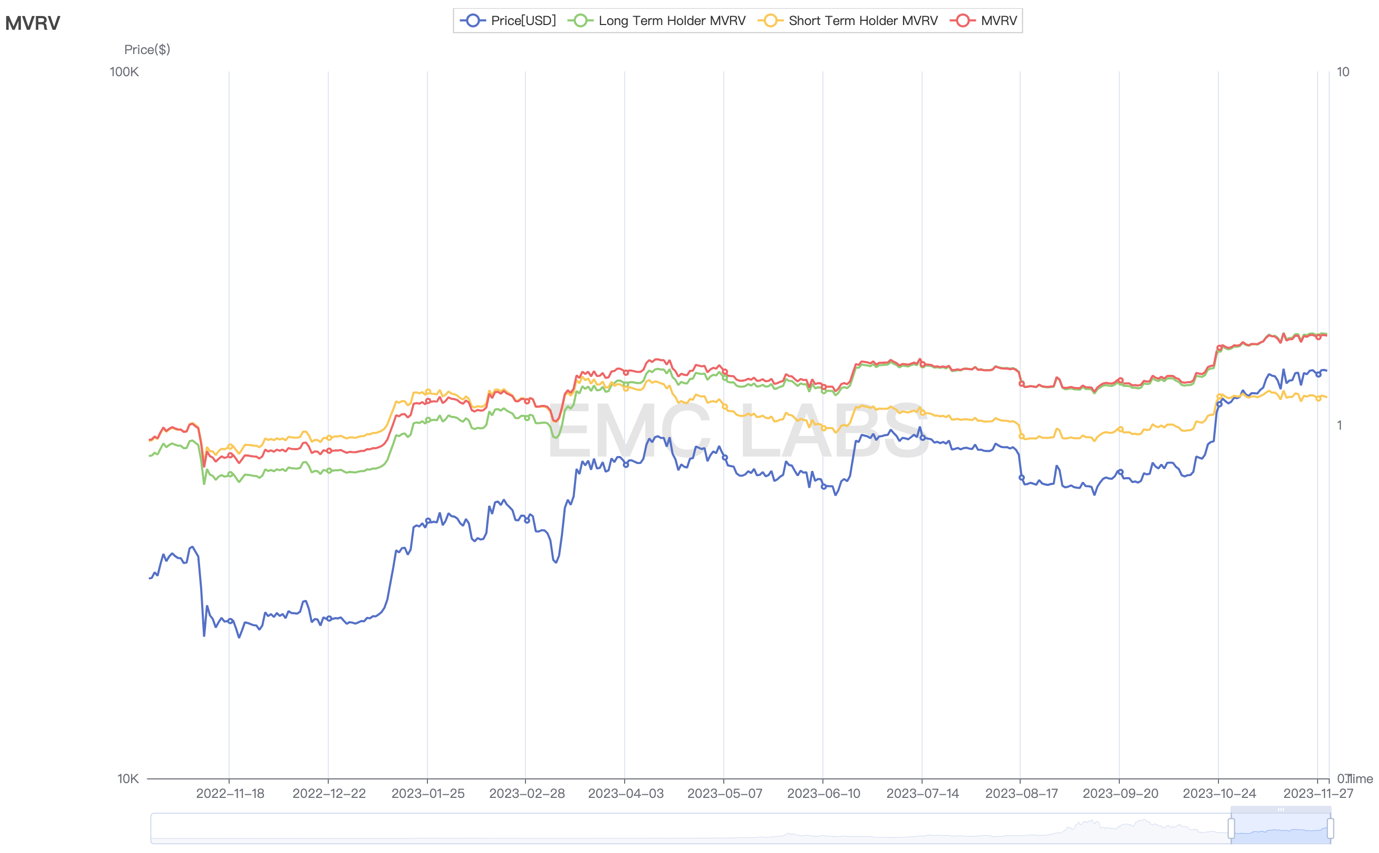Toggle the Price[USD] series label
This screenshot has width=1379, height=853.
pos(523,20)
